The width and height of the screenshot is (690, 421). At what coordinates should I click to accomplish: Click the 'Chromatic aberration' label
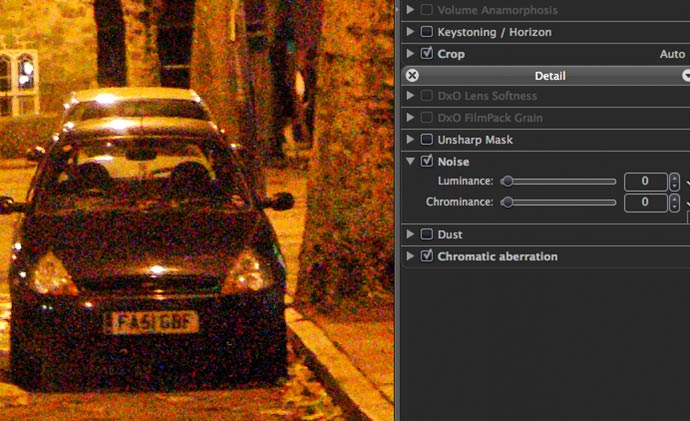point(497,256)
